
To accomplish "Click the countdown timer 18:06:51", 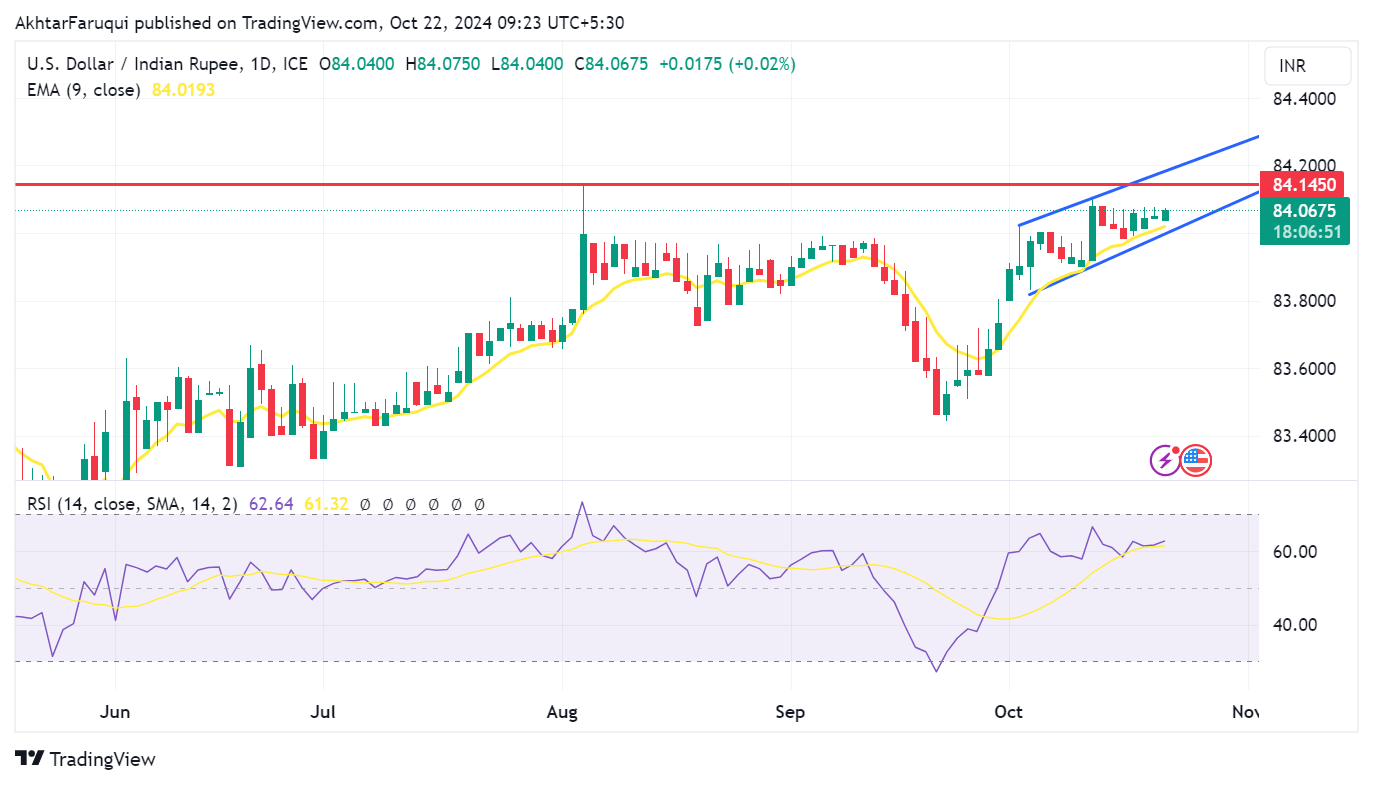I will pyautogui.click(x=1305, y=232).
